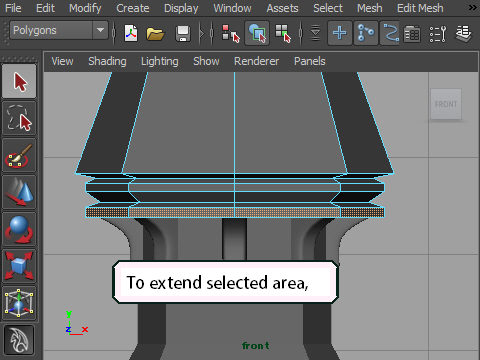
Task: Click the soft modification tool icon
Action: click(19, 340)
